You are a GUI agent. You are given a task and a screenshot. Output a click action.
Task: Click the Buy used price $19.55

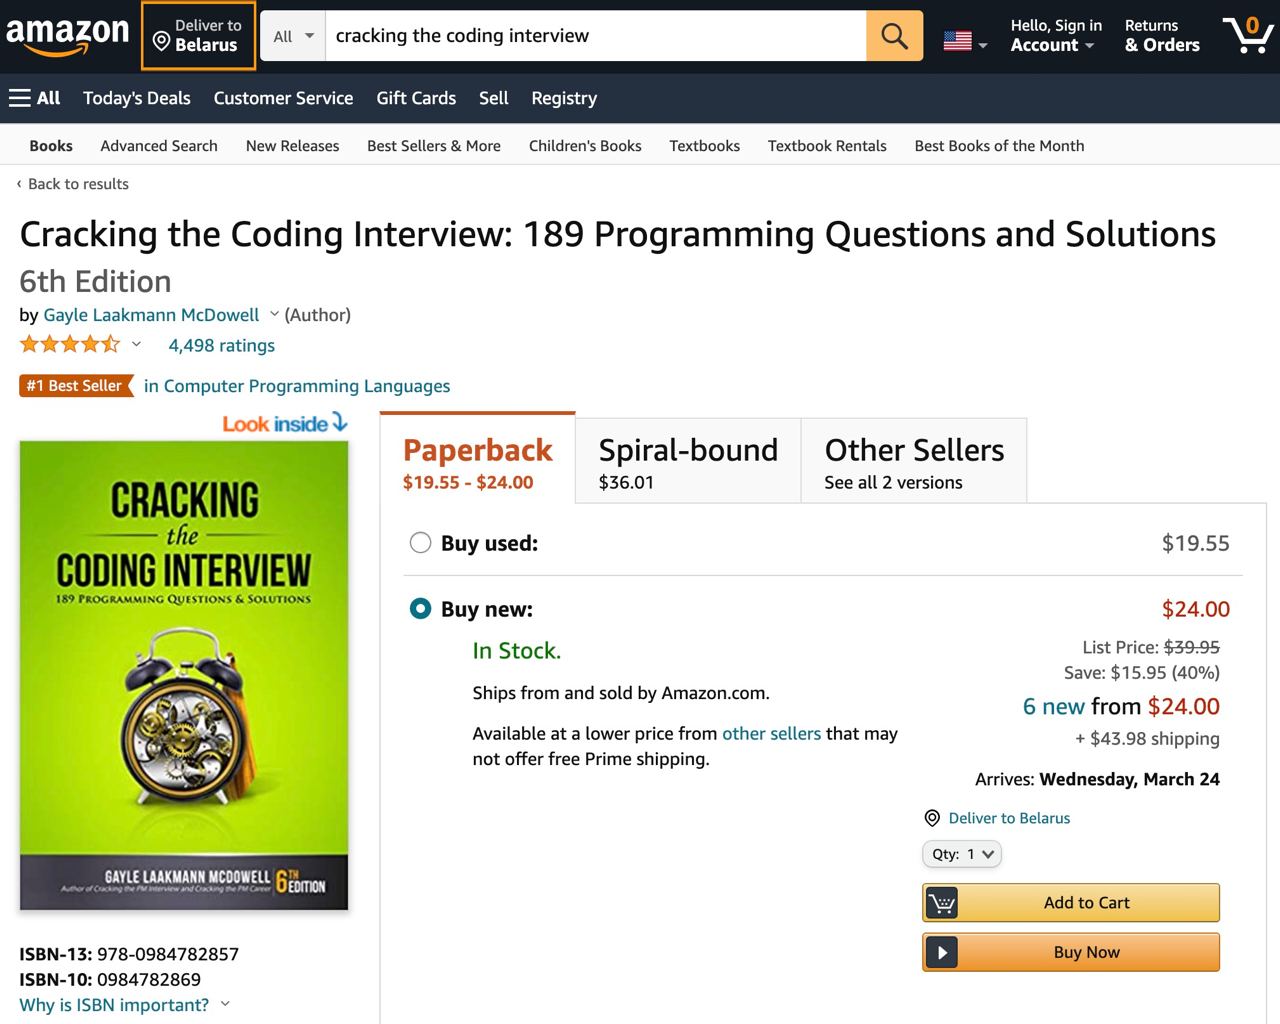pos(1196,543)
